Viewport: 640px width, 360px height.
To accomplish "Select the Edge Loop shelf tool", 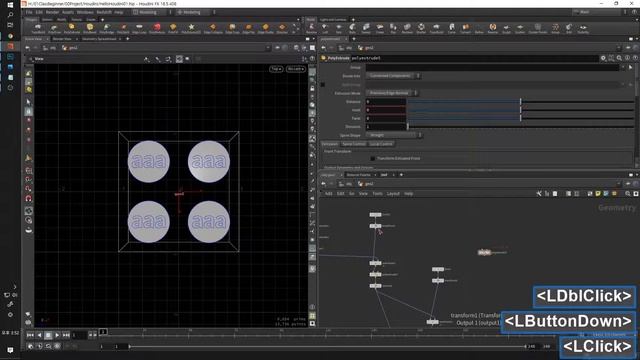I will [x=139, y=28].
